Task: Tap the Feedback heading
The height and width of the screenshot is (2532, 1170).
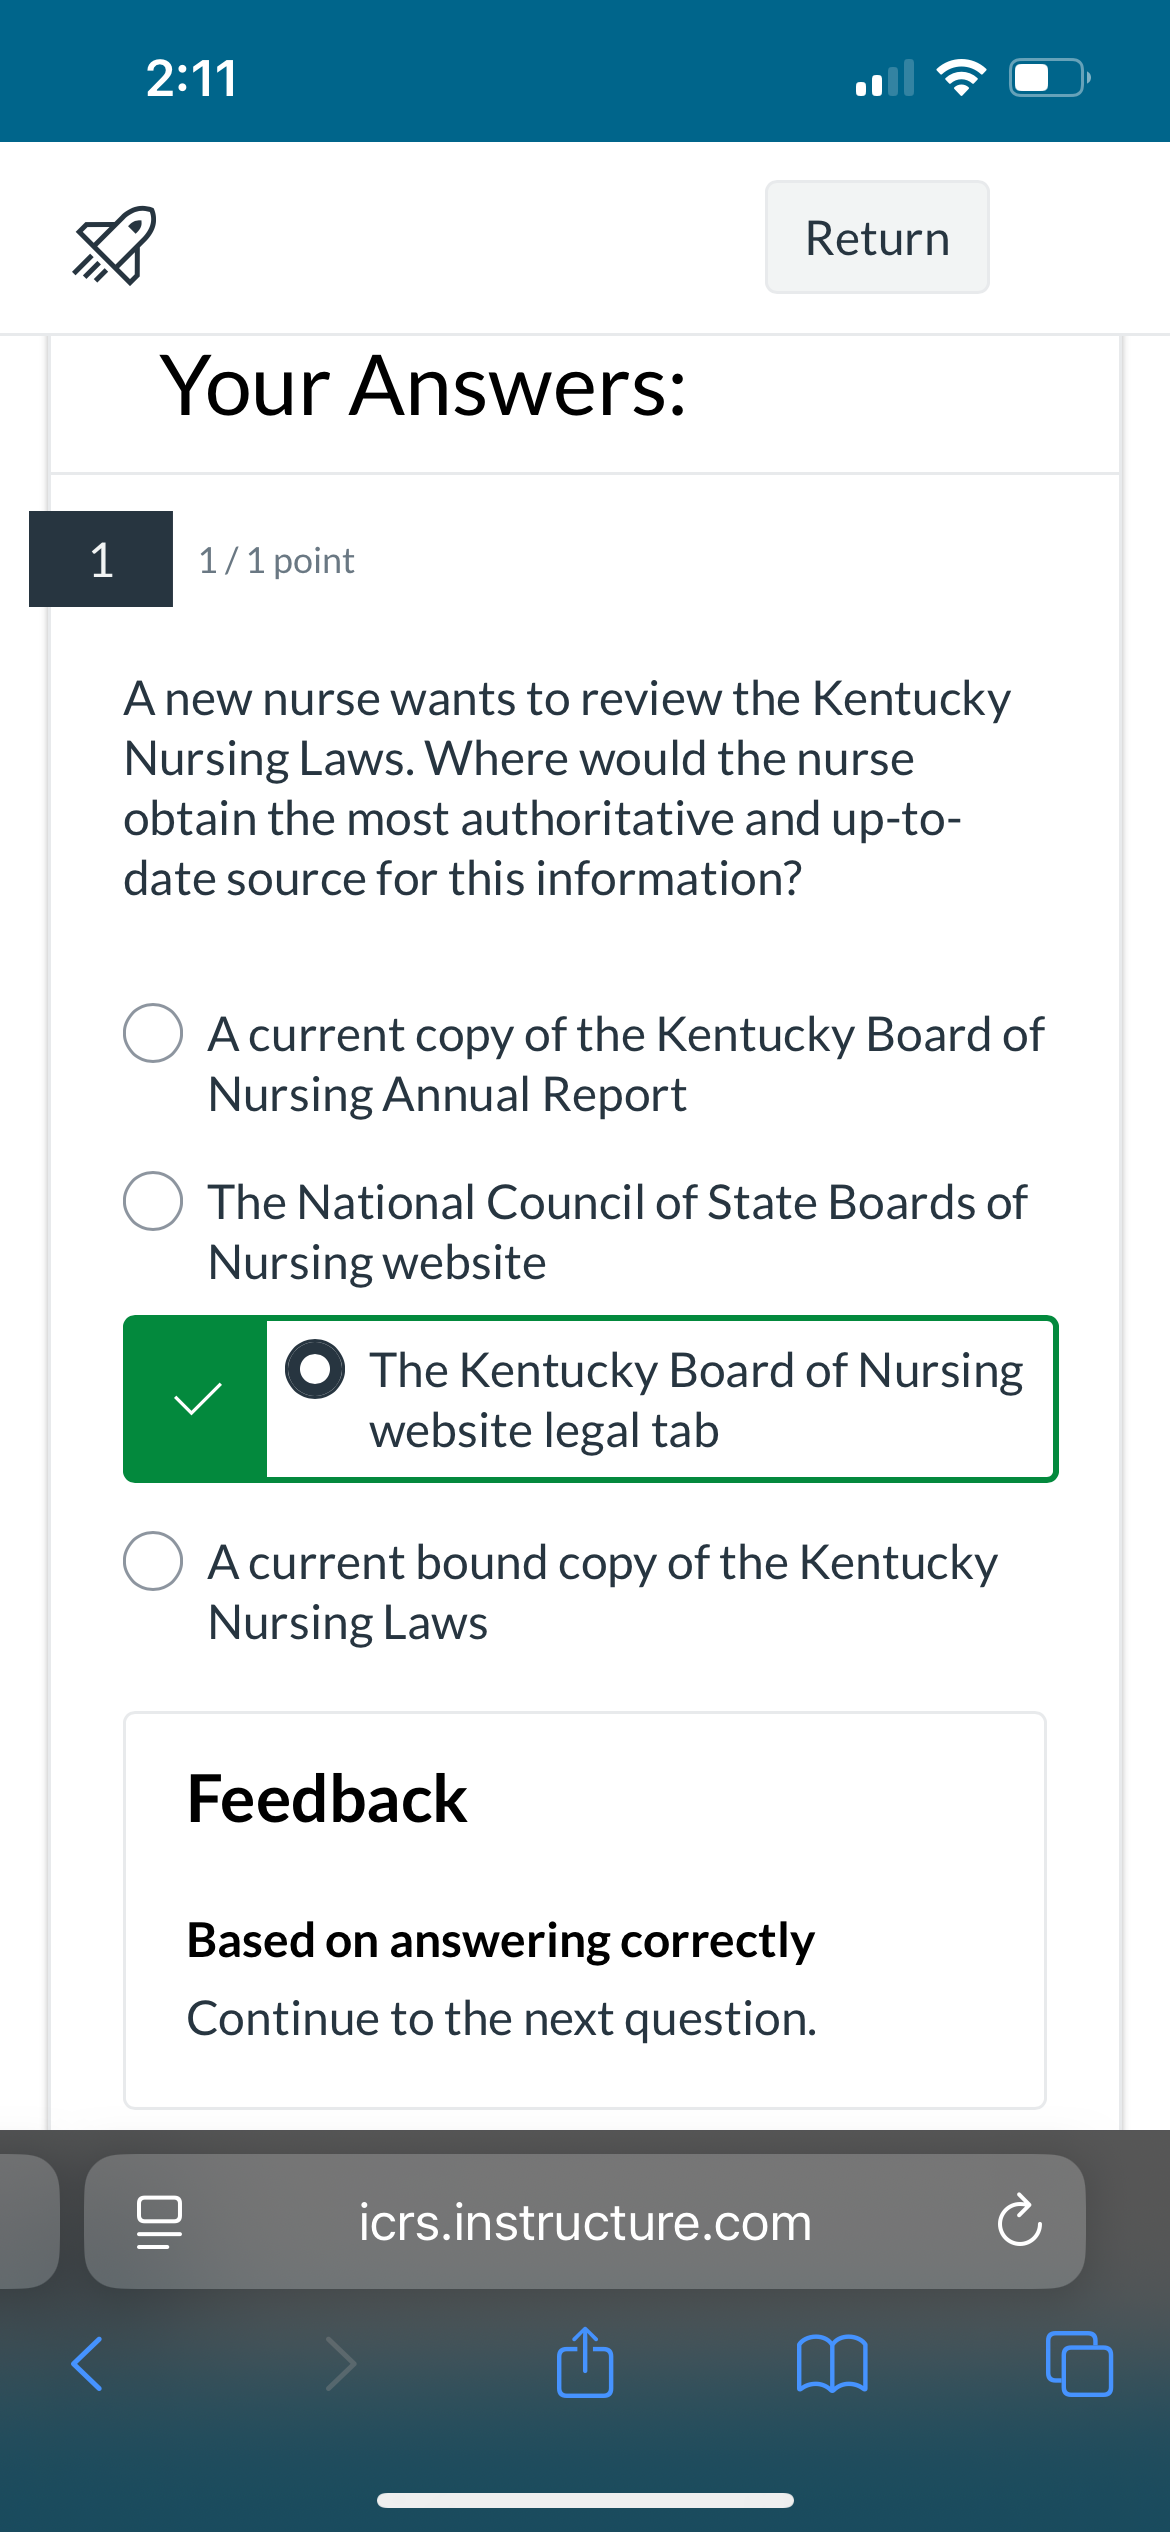Action: (327, 1799)
